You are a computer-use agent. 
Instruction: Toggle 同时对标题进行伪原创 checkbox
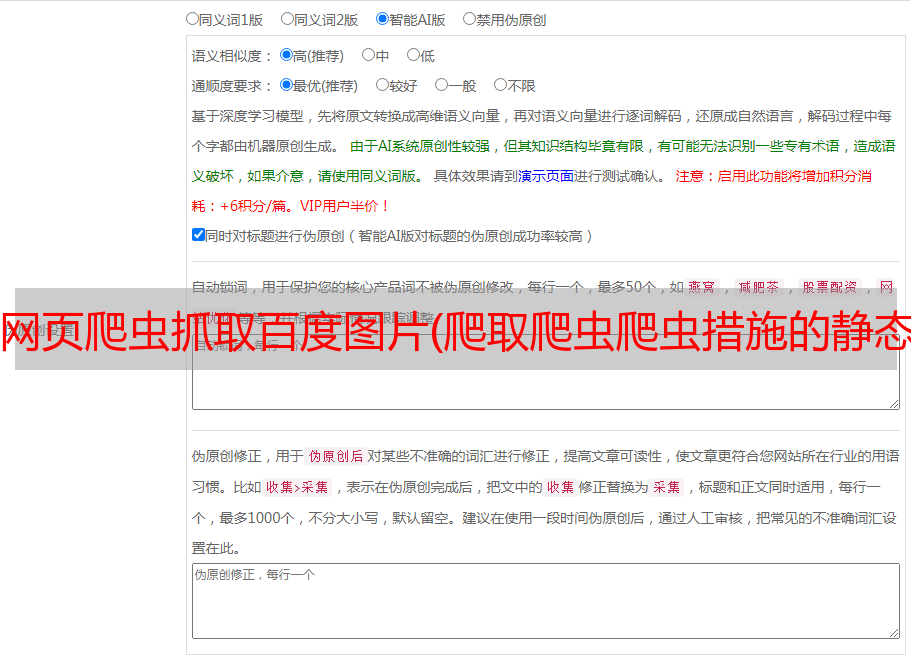198,235
